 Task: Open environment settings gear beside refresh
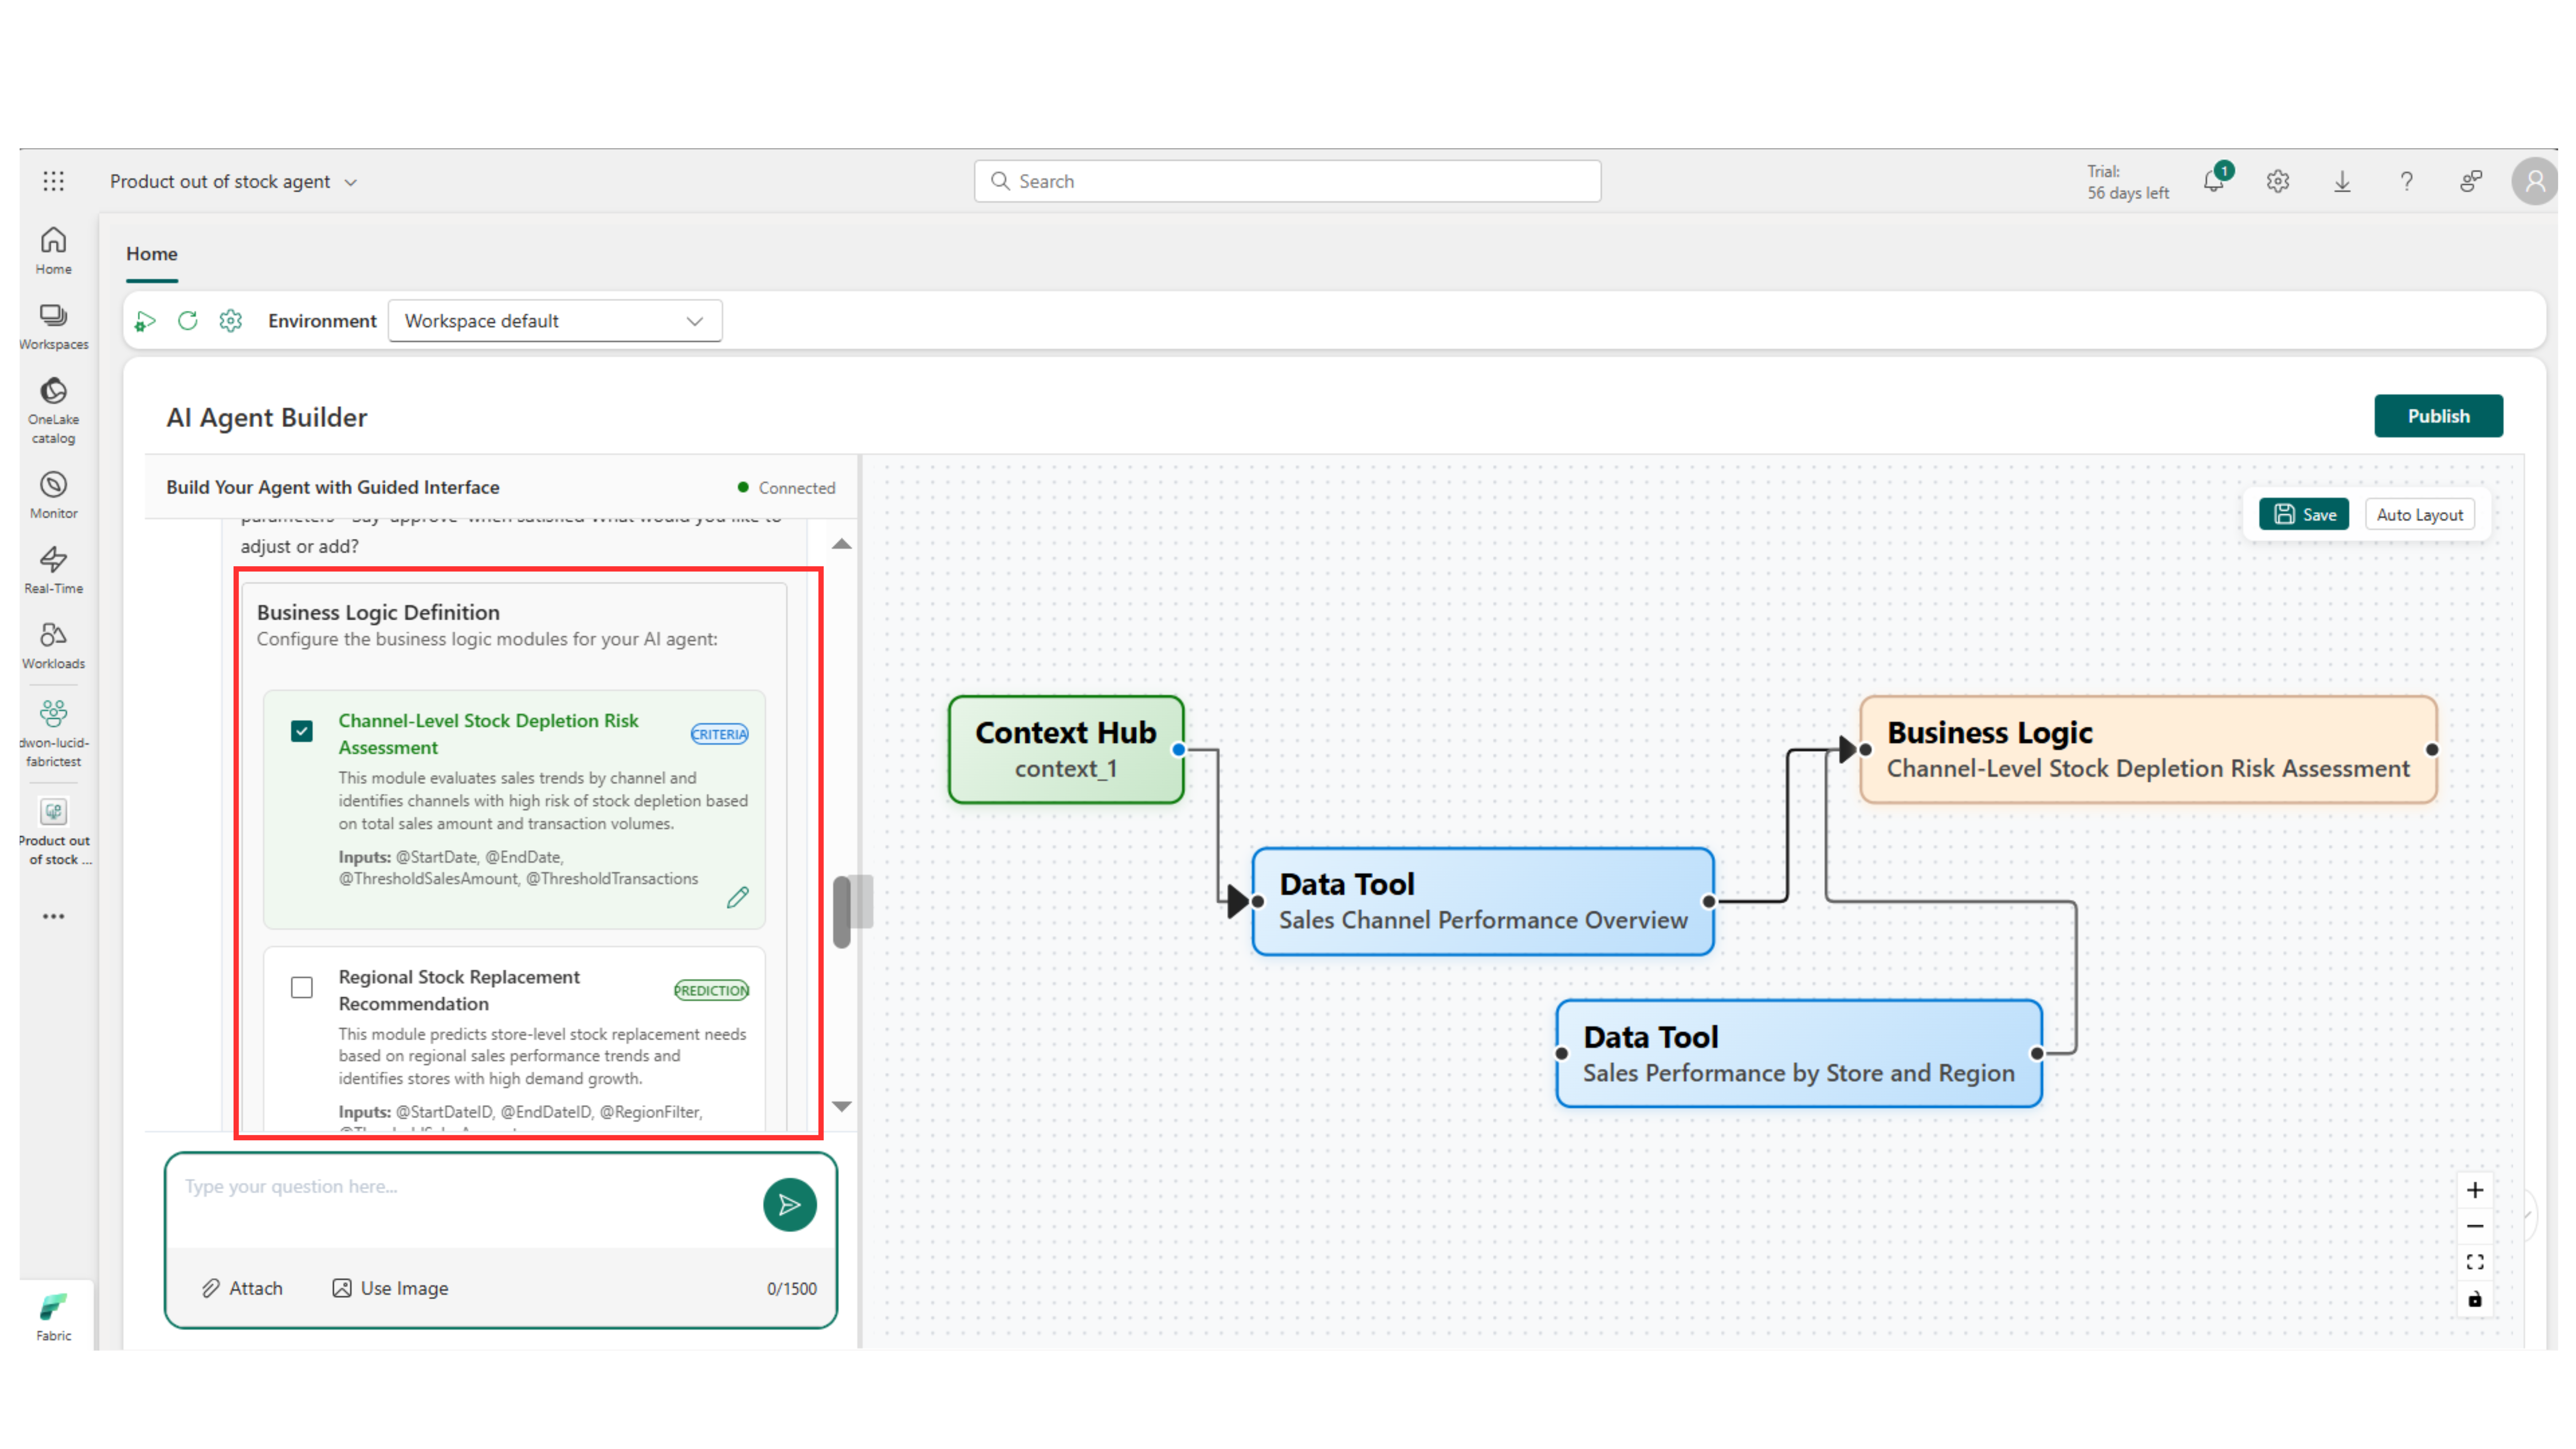pos(230,320)
